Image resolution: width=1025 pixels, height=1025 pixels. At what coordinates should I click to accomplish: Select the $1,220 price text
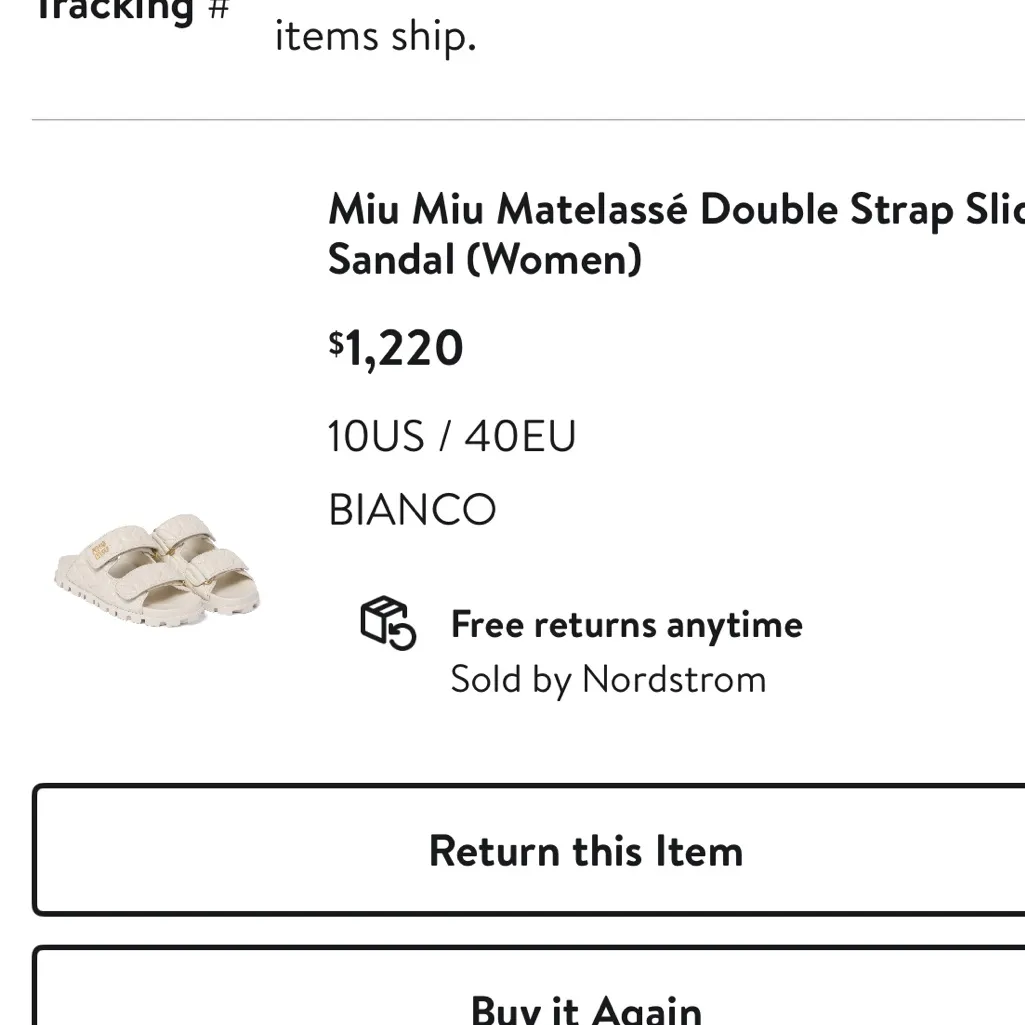tap(396, 348)
